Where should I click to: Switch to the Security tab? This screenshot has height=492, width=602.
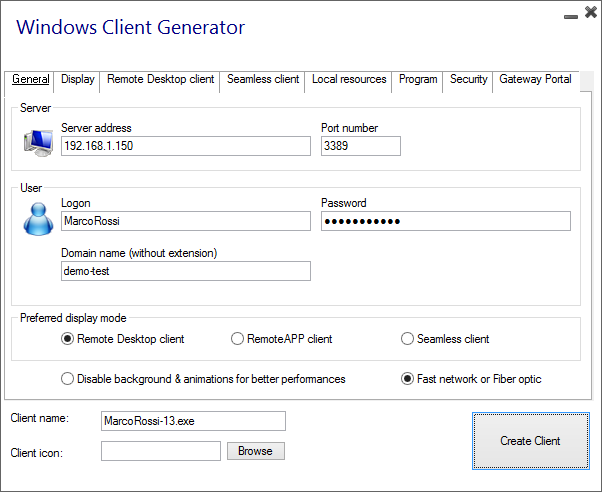[468, 80]
